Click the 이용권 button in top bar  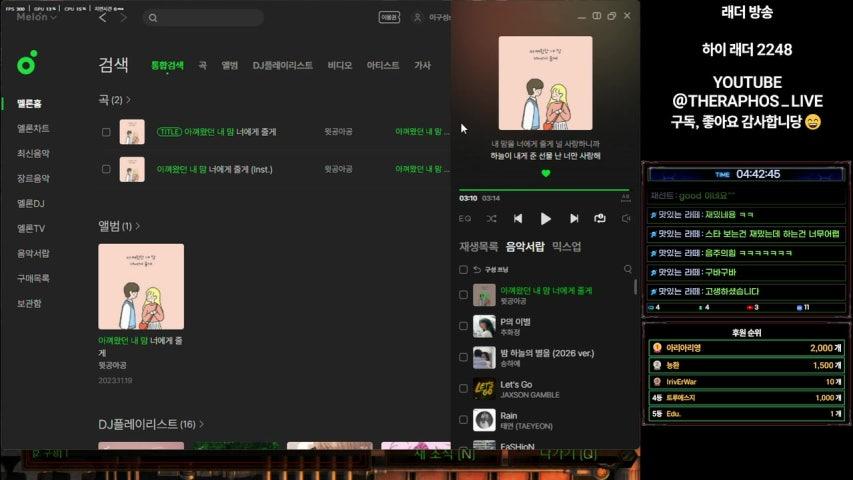point(389,17)
